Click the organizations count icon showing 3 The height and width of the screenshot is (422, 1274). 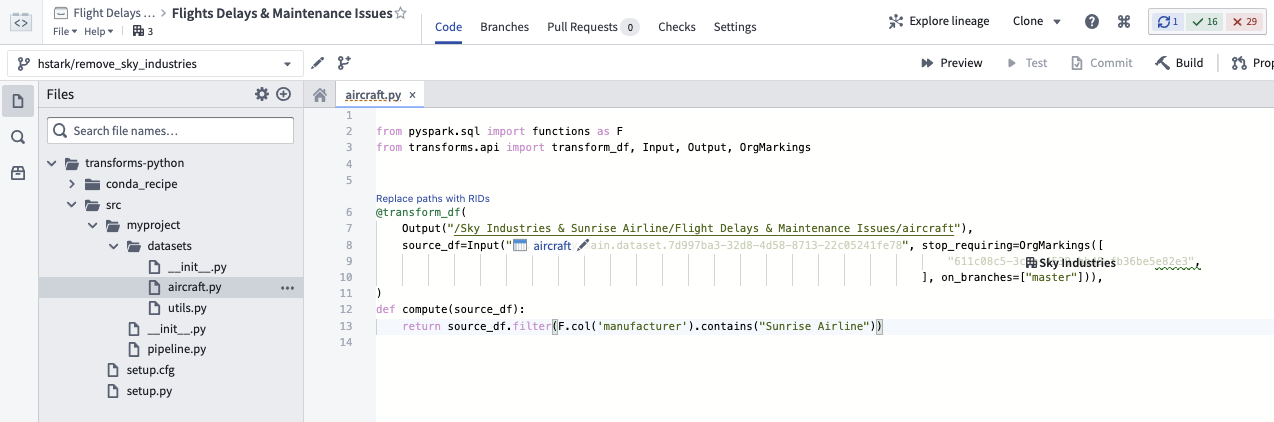pos(143,32)
